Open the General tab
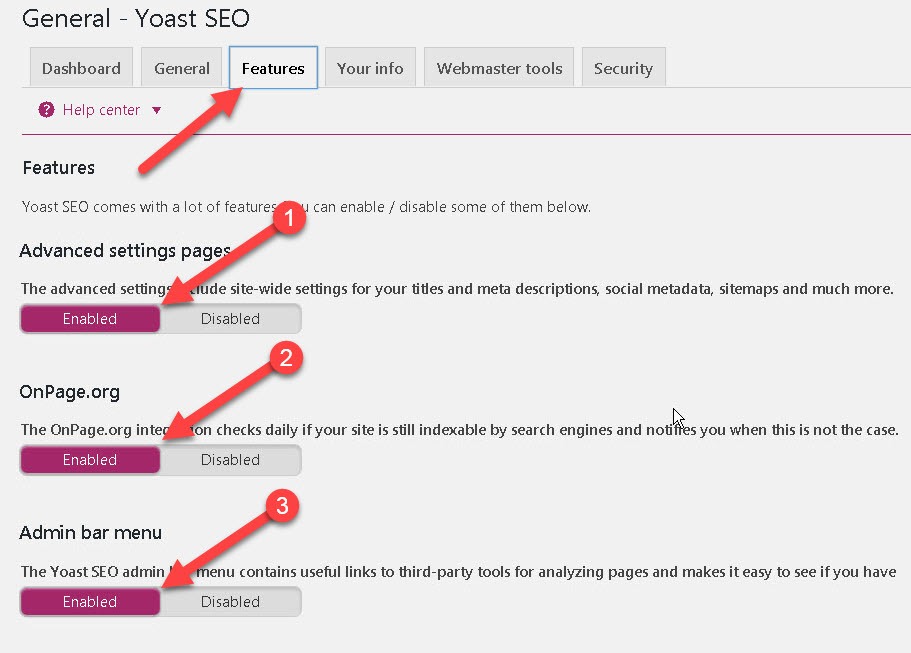The image size is (911, 653). (181, 68)
